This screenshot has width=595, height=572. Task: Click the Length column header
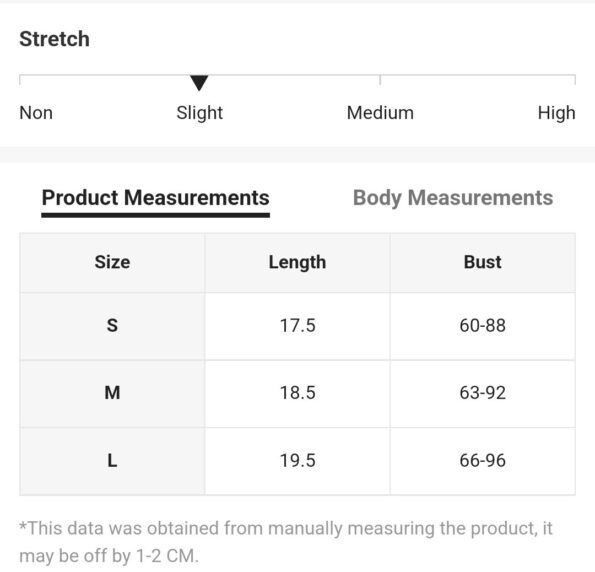pos(298,263)
